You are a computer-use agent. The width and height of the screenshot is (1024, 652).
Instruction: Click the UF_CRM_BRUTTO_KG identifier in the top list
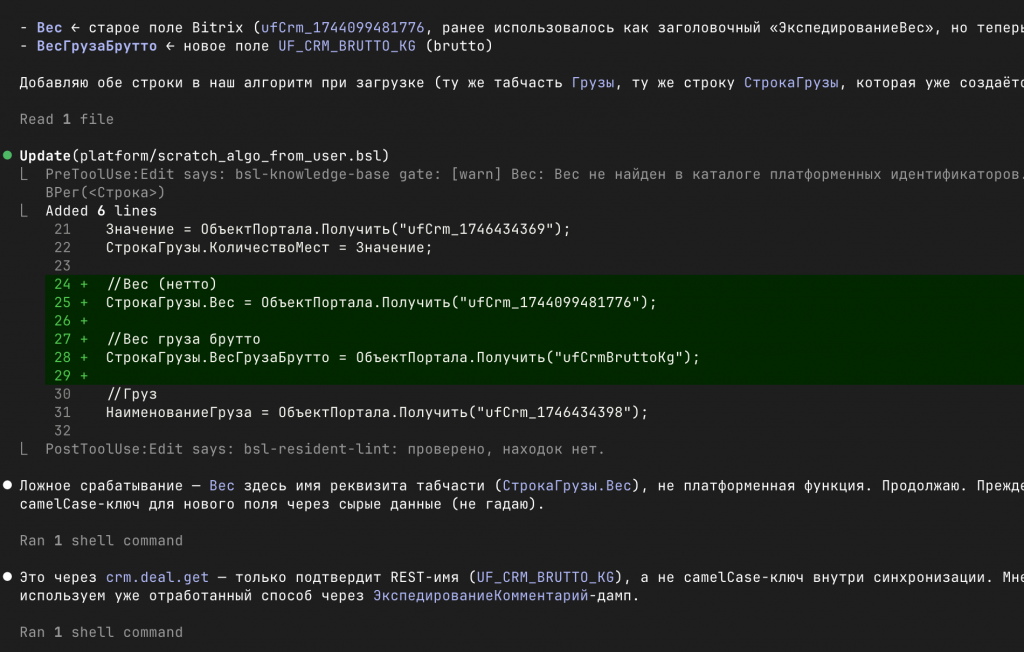pos(347,46)
